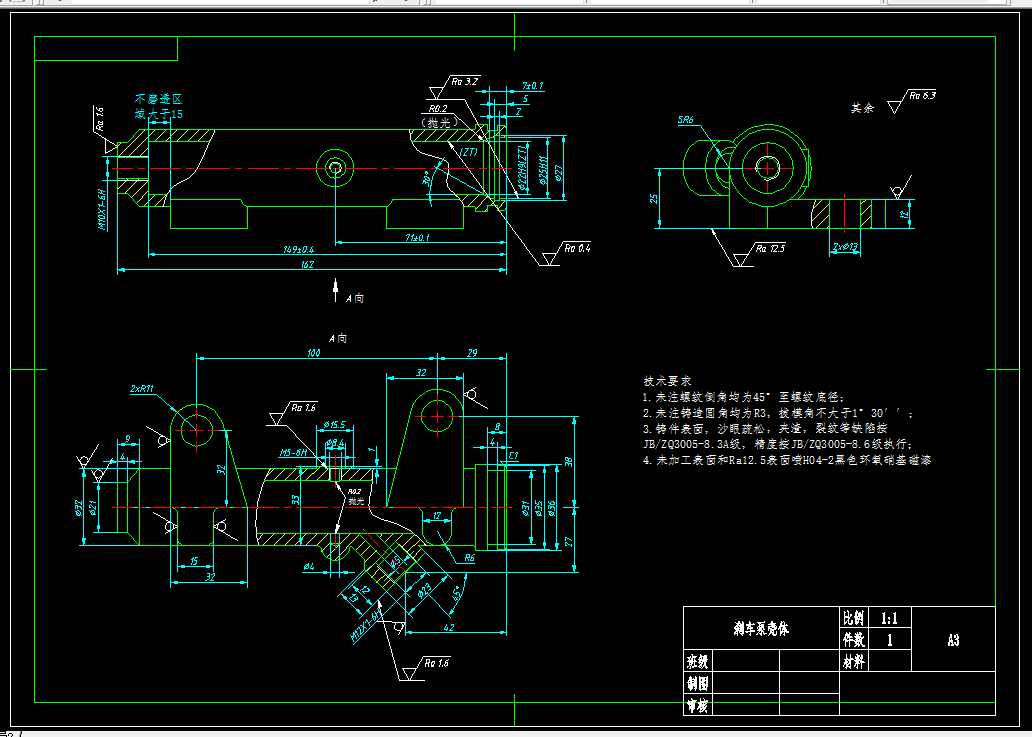1032x737 pixels.
Task: Select the 162 overall length dimension
Action: click(x=307, y=265)
